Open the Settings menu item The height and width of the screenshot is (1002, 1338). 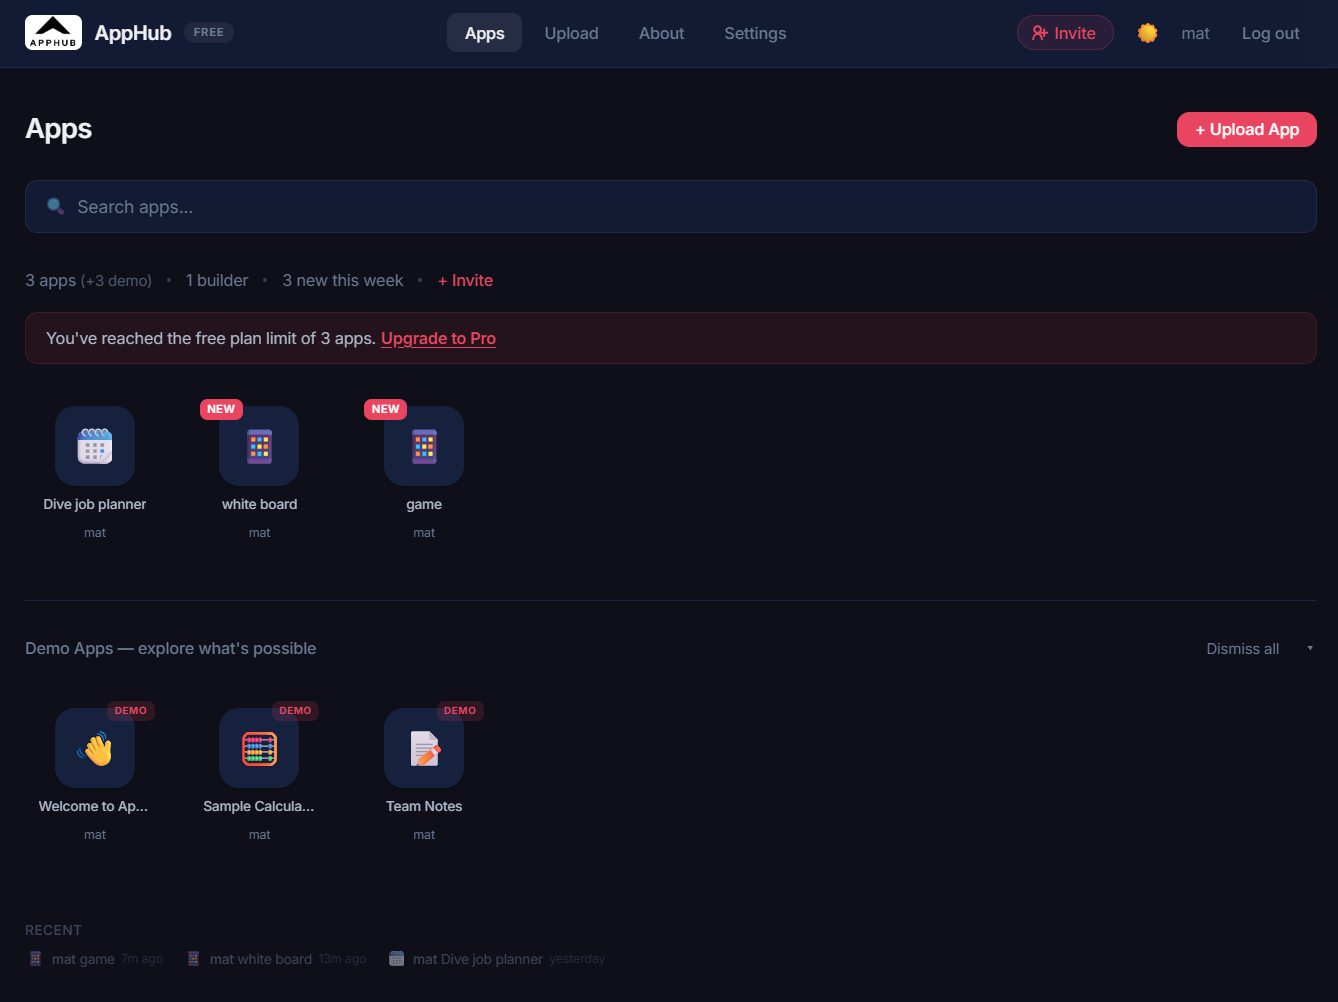[755, 33]
